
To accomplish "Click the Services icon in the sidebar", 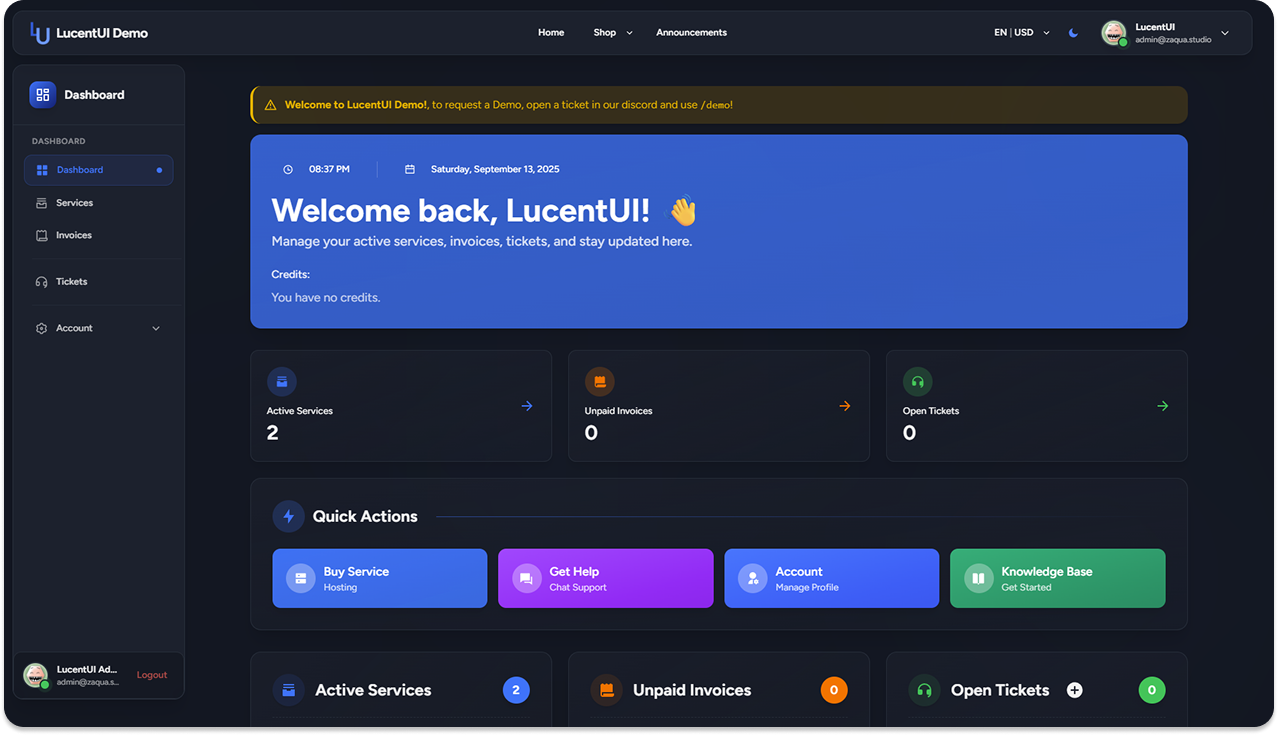I will (41, 202).
